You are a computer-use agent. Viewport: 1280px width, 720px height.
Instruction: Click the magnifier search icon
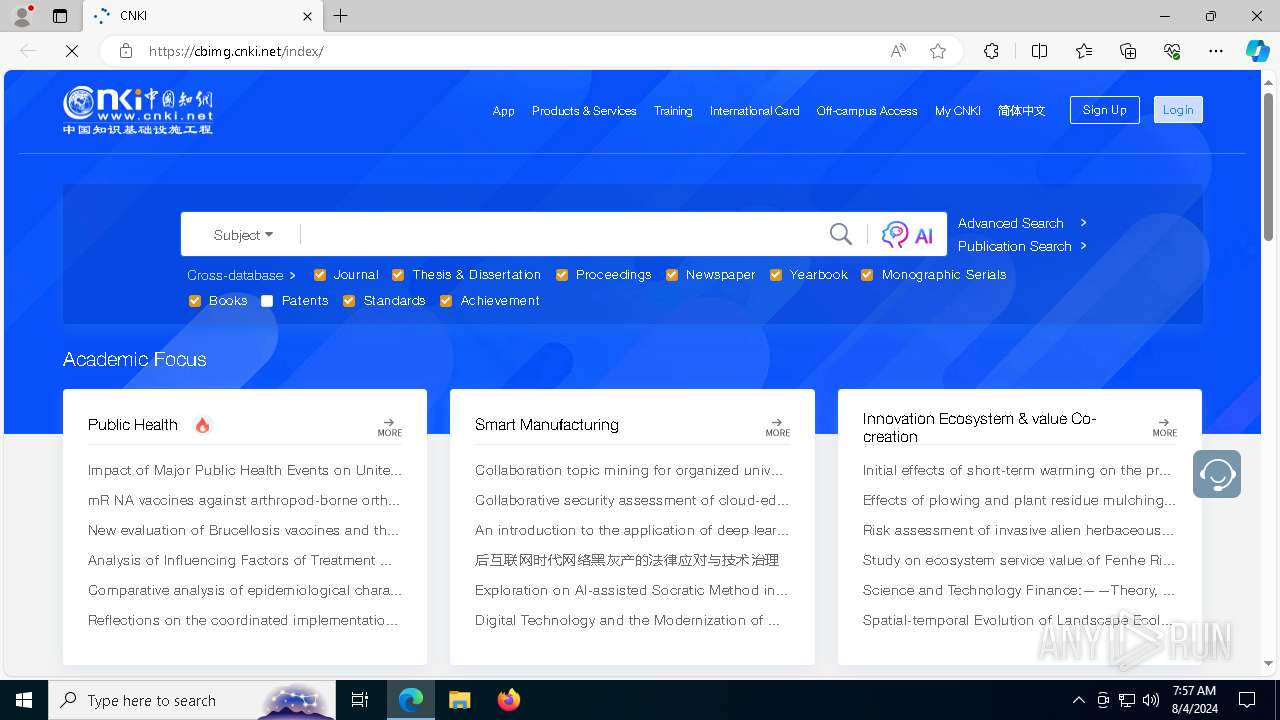point(841,234)
